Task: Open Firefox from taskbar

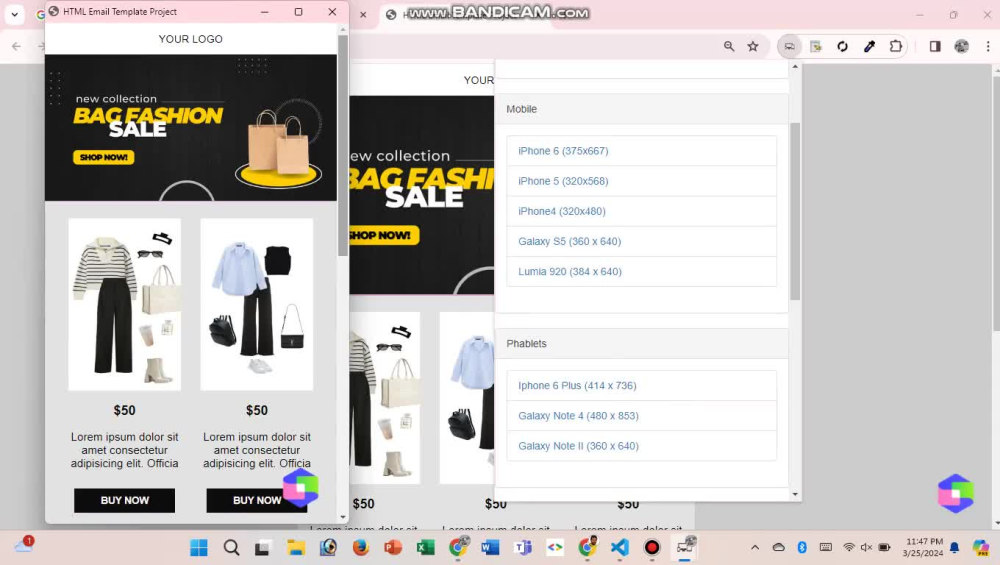Action: pyautogui.click(x=361, y=548)
